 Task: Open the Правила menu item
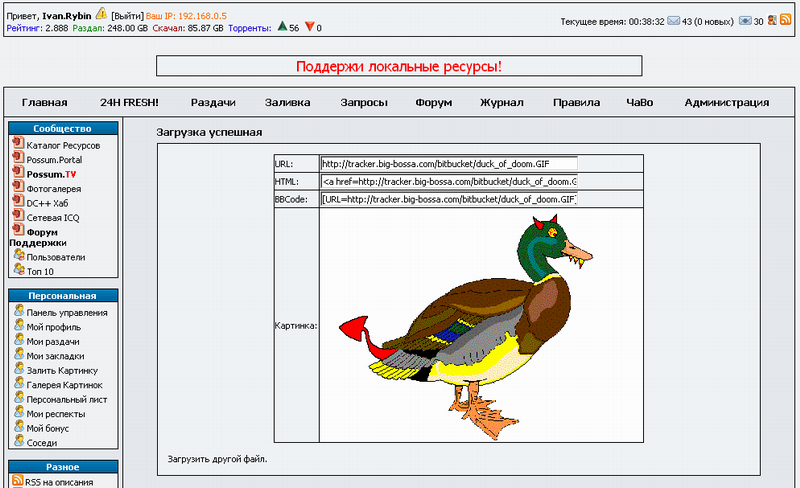point(577,103)
